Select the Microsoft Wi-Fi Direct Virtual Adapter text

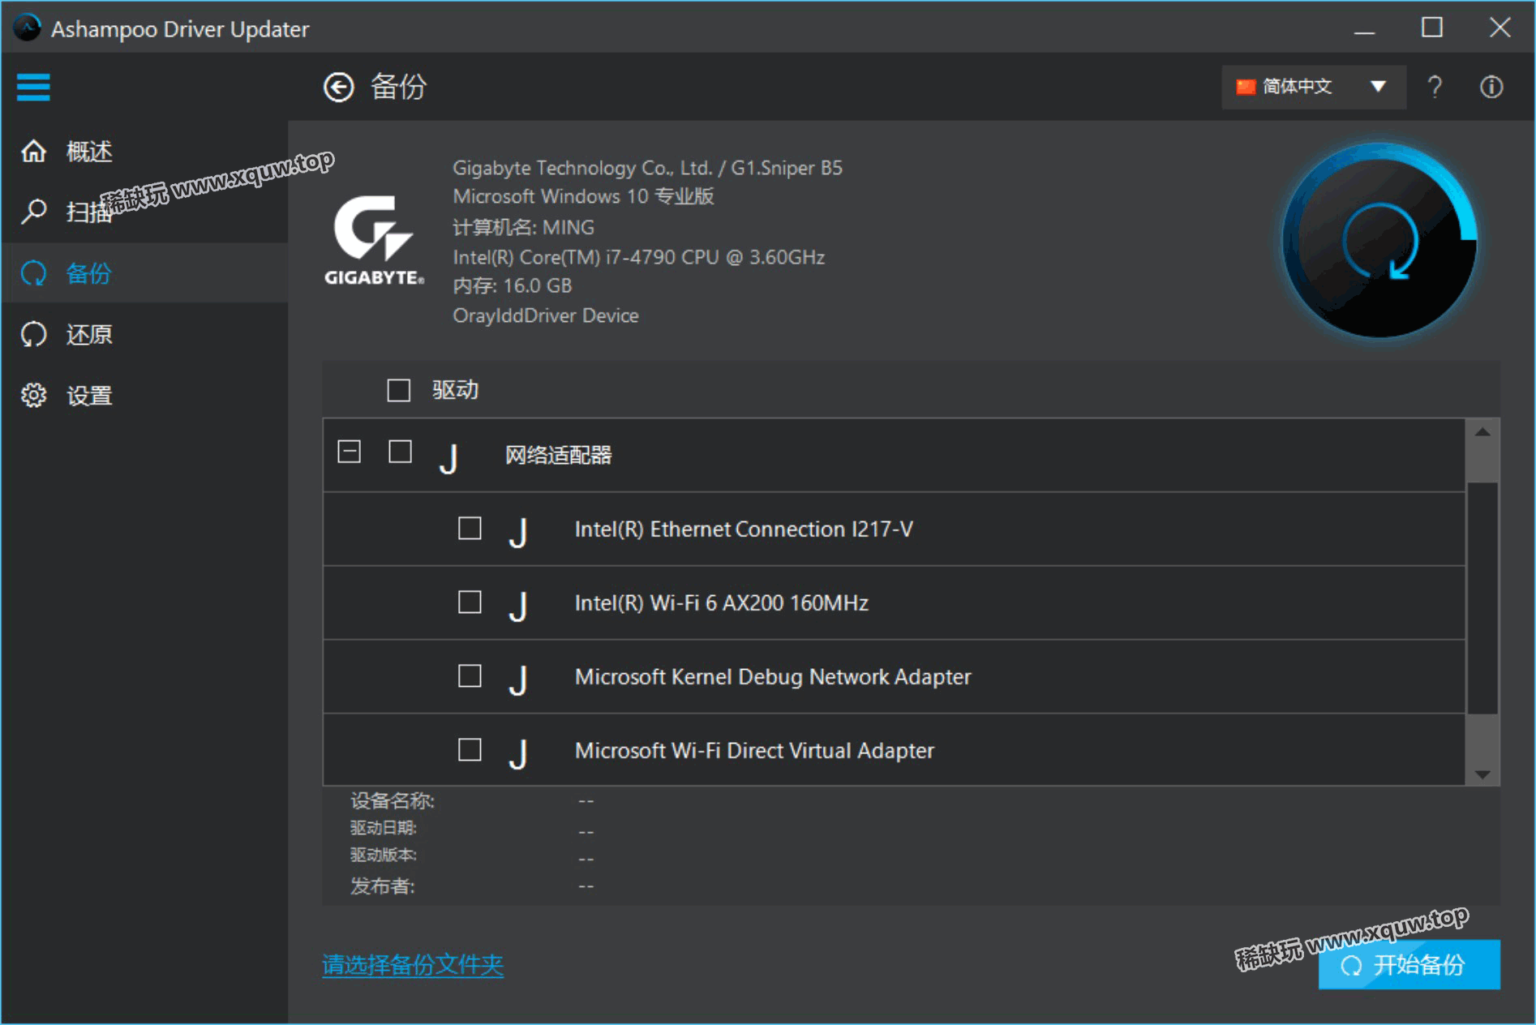coord(754,751)
